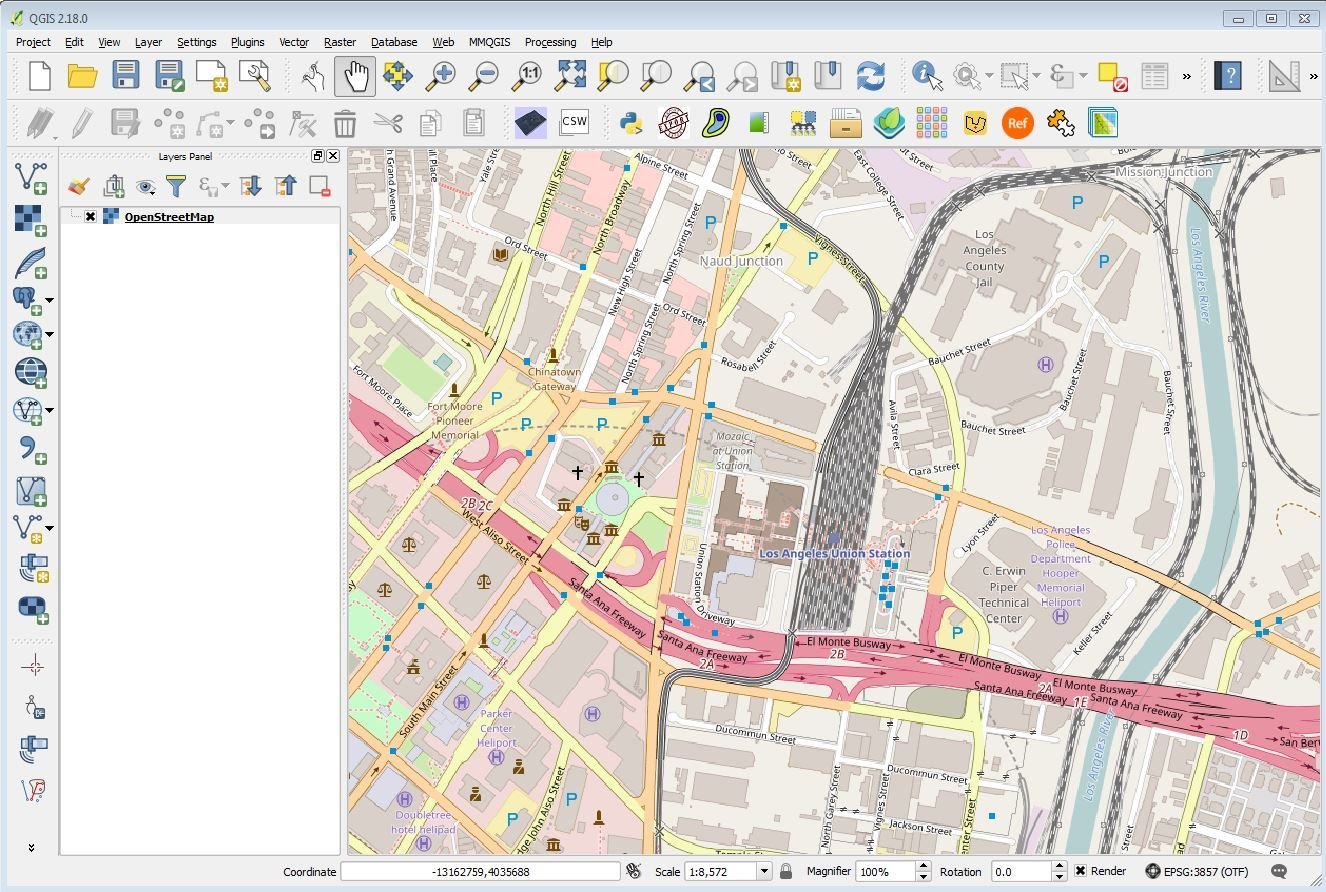Toggle the scale lock icon
This screenshot has width=1326, height=892.
[786, 872]
